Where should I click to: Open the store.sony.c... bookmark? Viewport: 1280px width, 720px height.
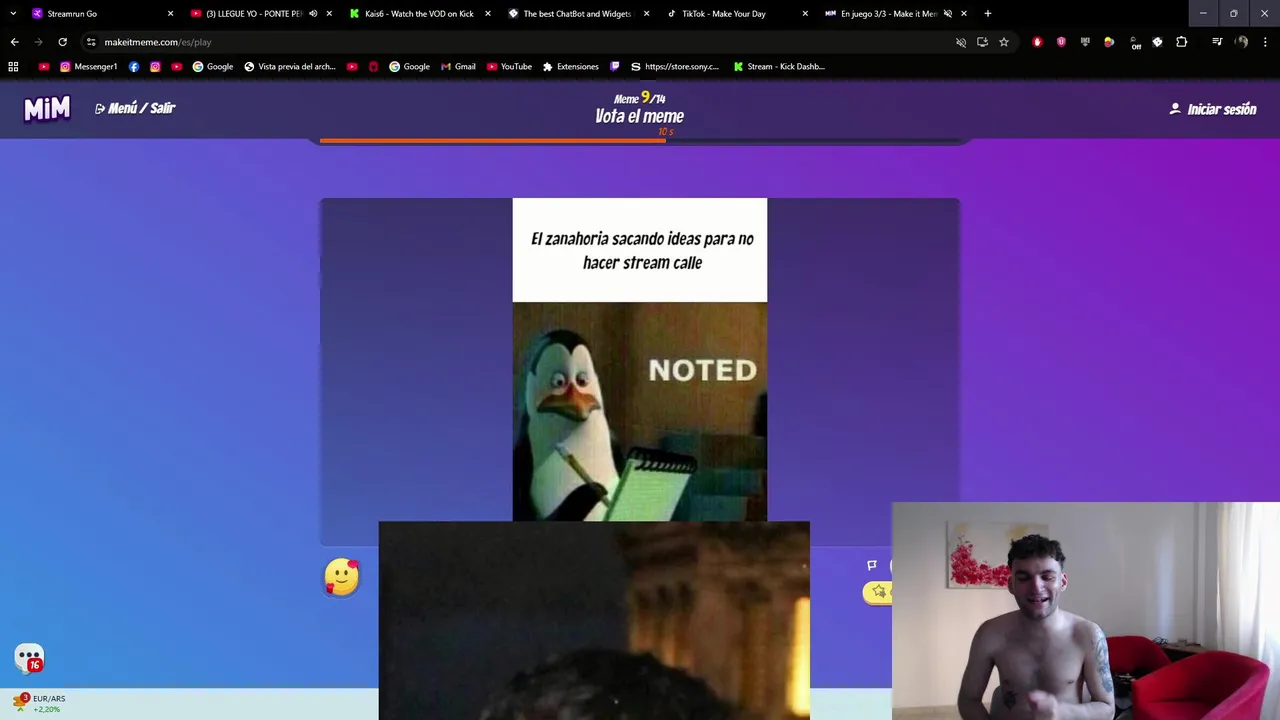[x=675, y=67]
